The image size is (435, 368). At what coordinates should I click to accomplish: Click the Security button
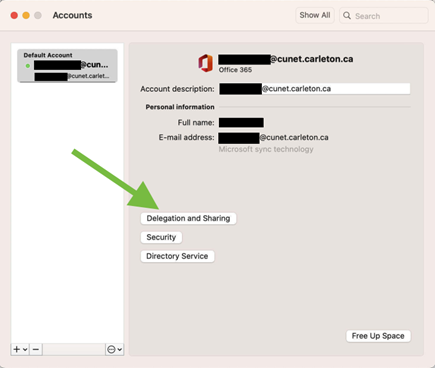161,237
